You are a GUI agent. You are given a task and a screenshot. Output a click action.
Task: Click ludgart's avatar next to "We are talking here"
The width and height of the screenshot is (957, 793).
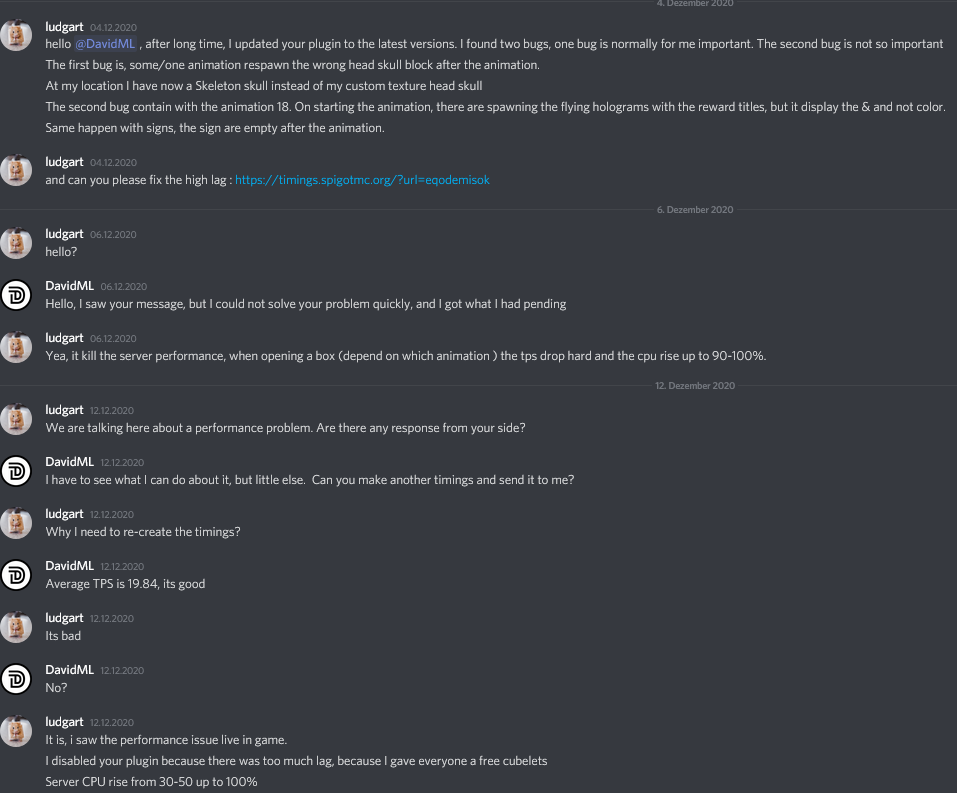pyautogui.click(x=16, y=418)
